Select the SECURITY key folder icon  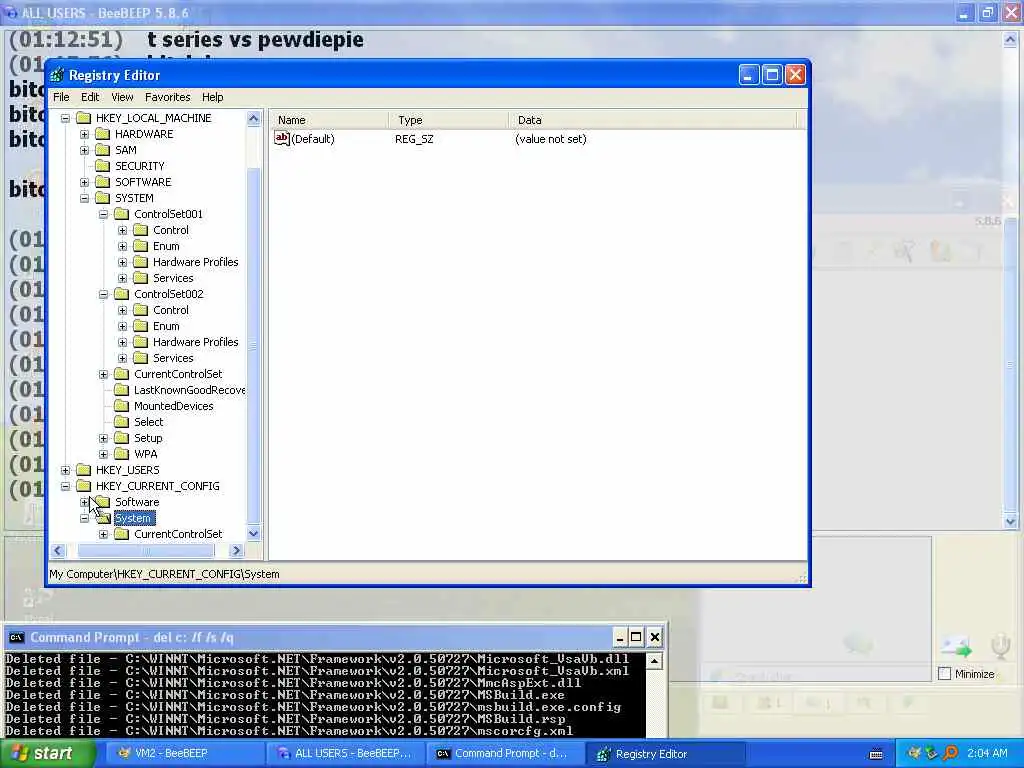[x=103, y=166]
